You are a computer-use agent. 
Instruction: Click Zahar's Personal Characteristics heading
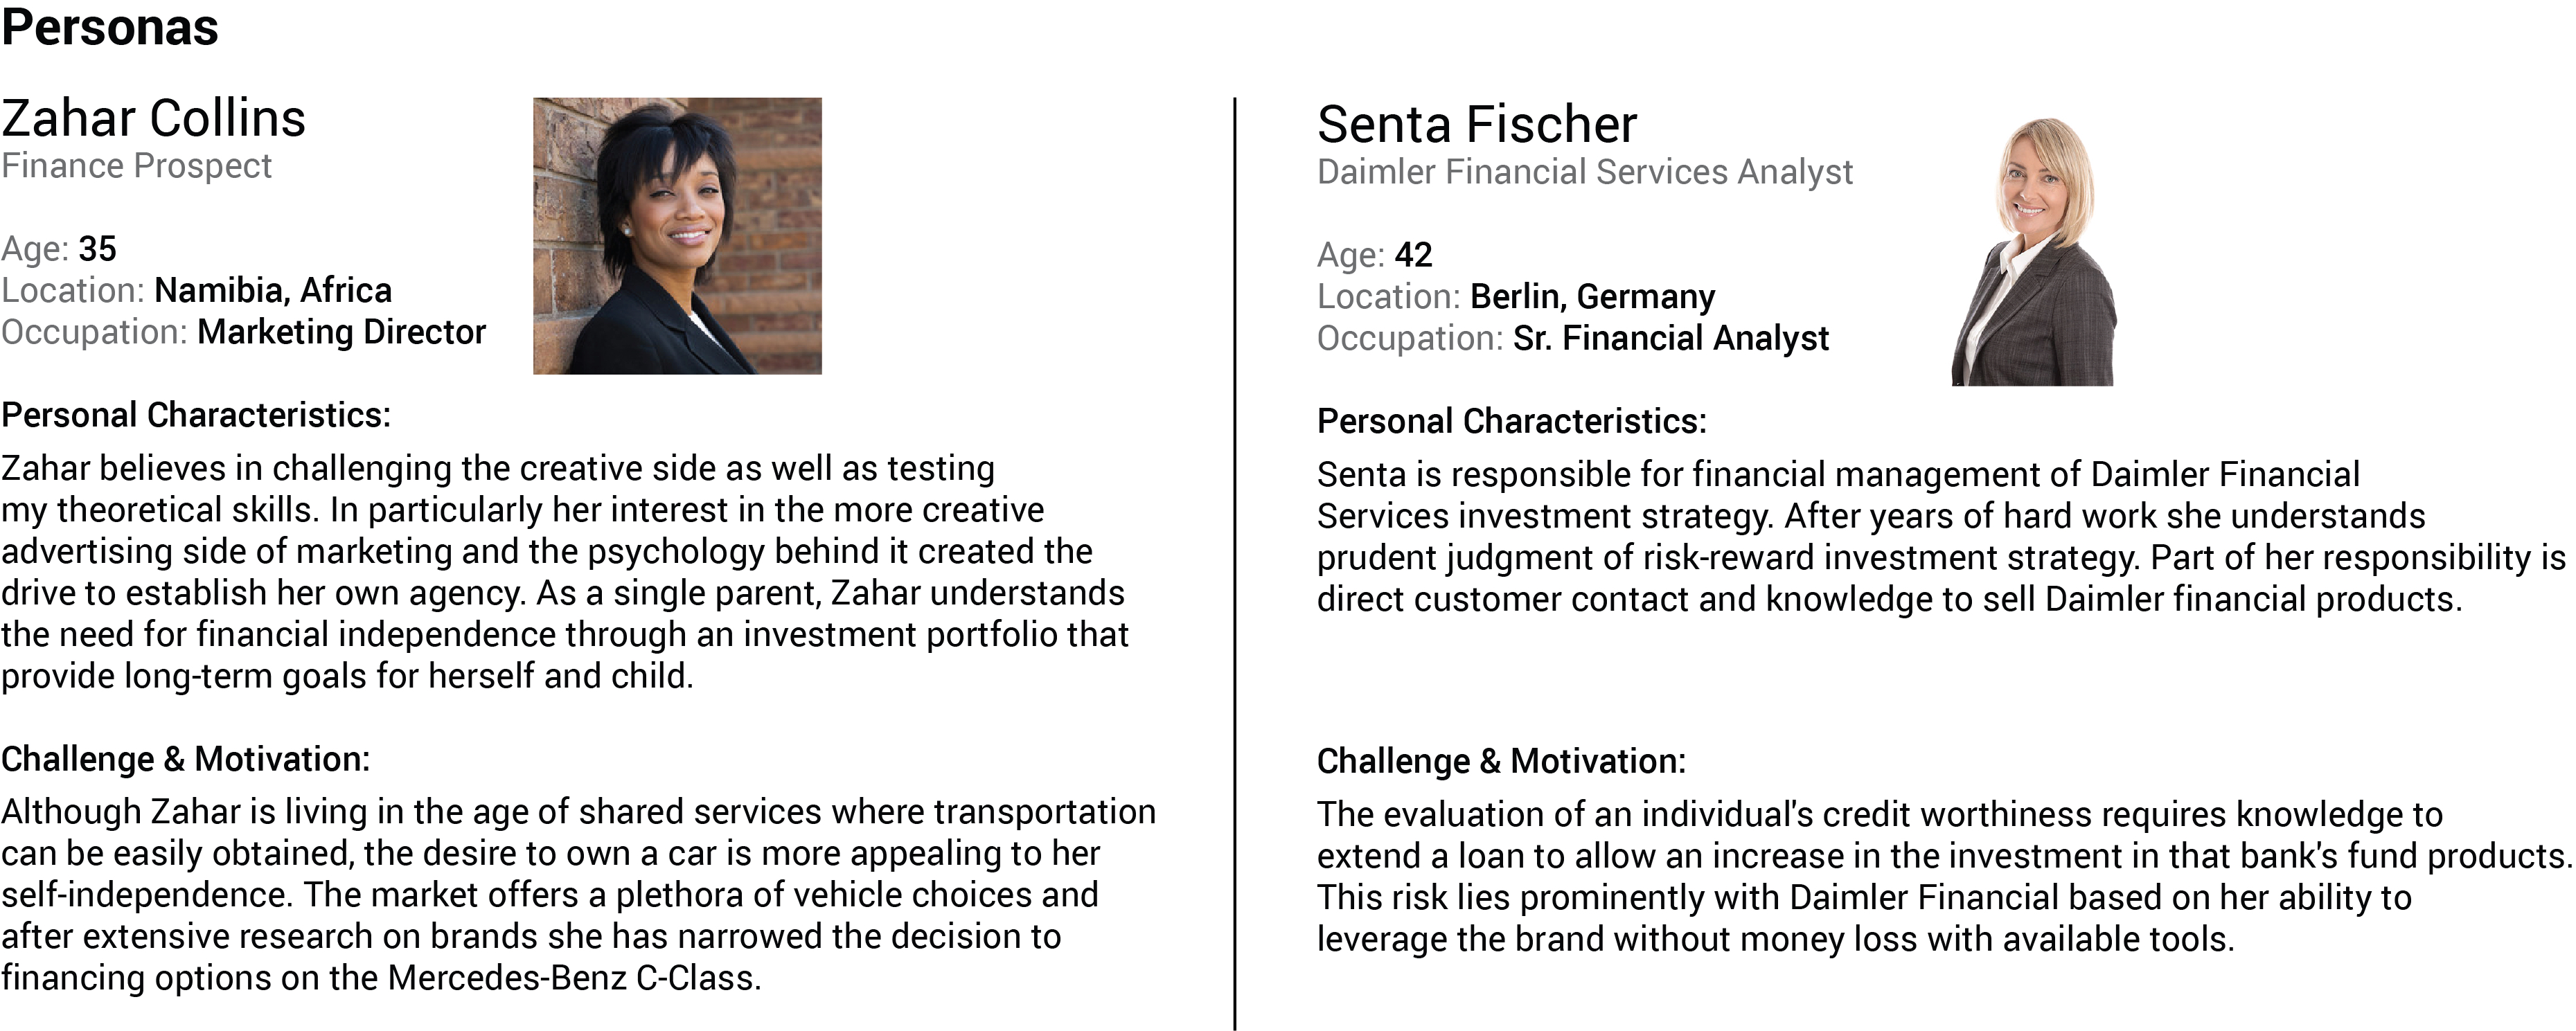[x=195, y=415]
